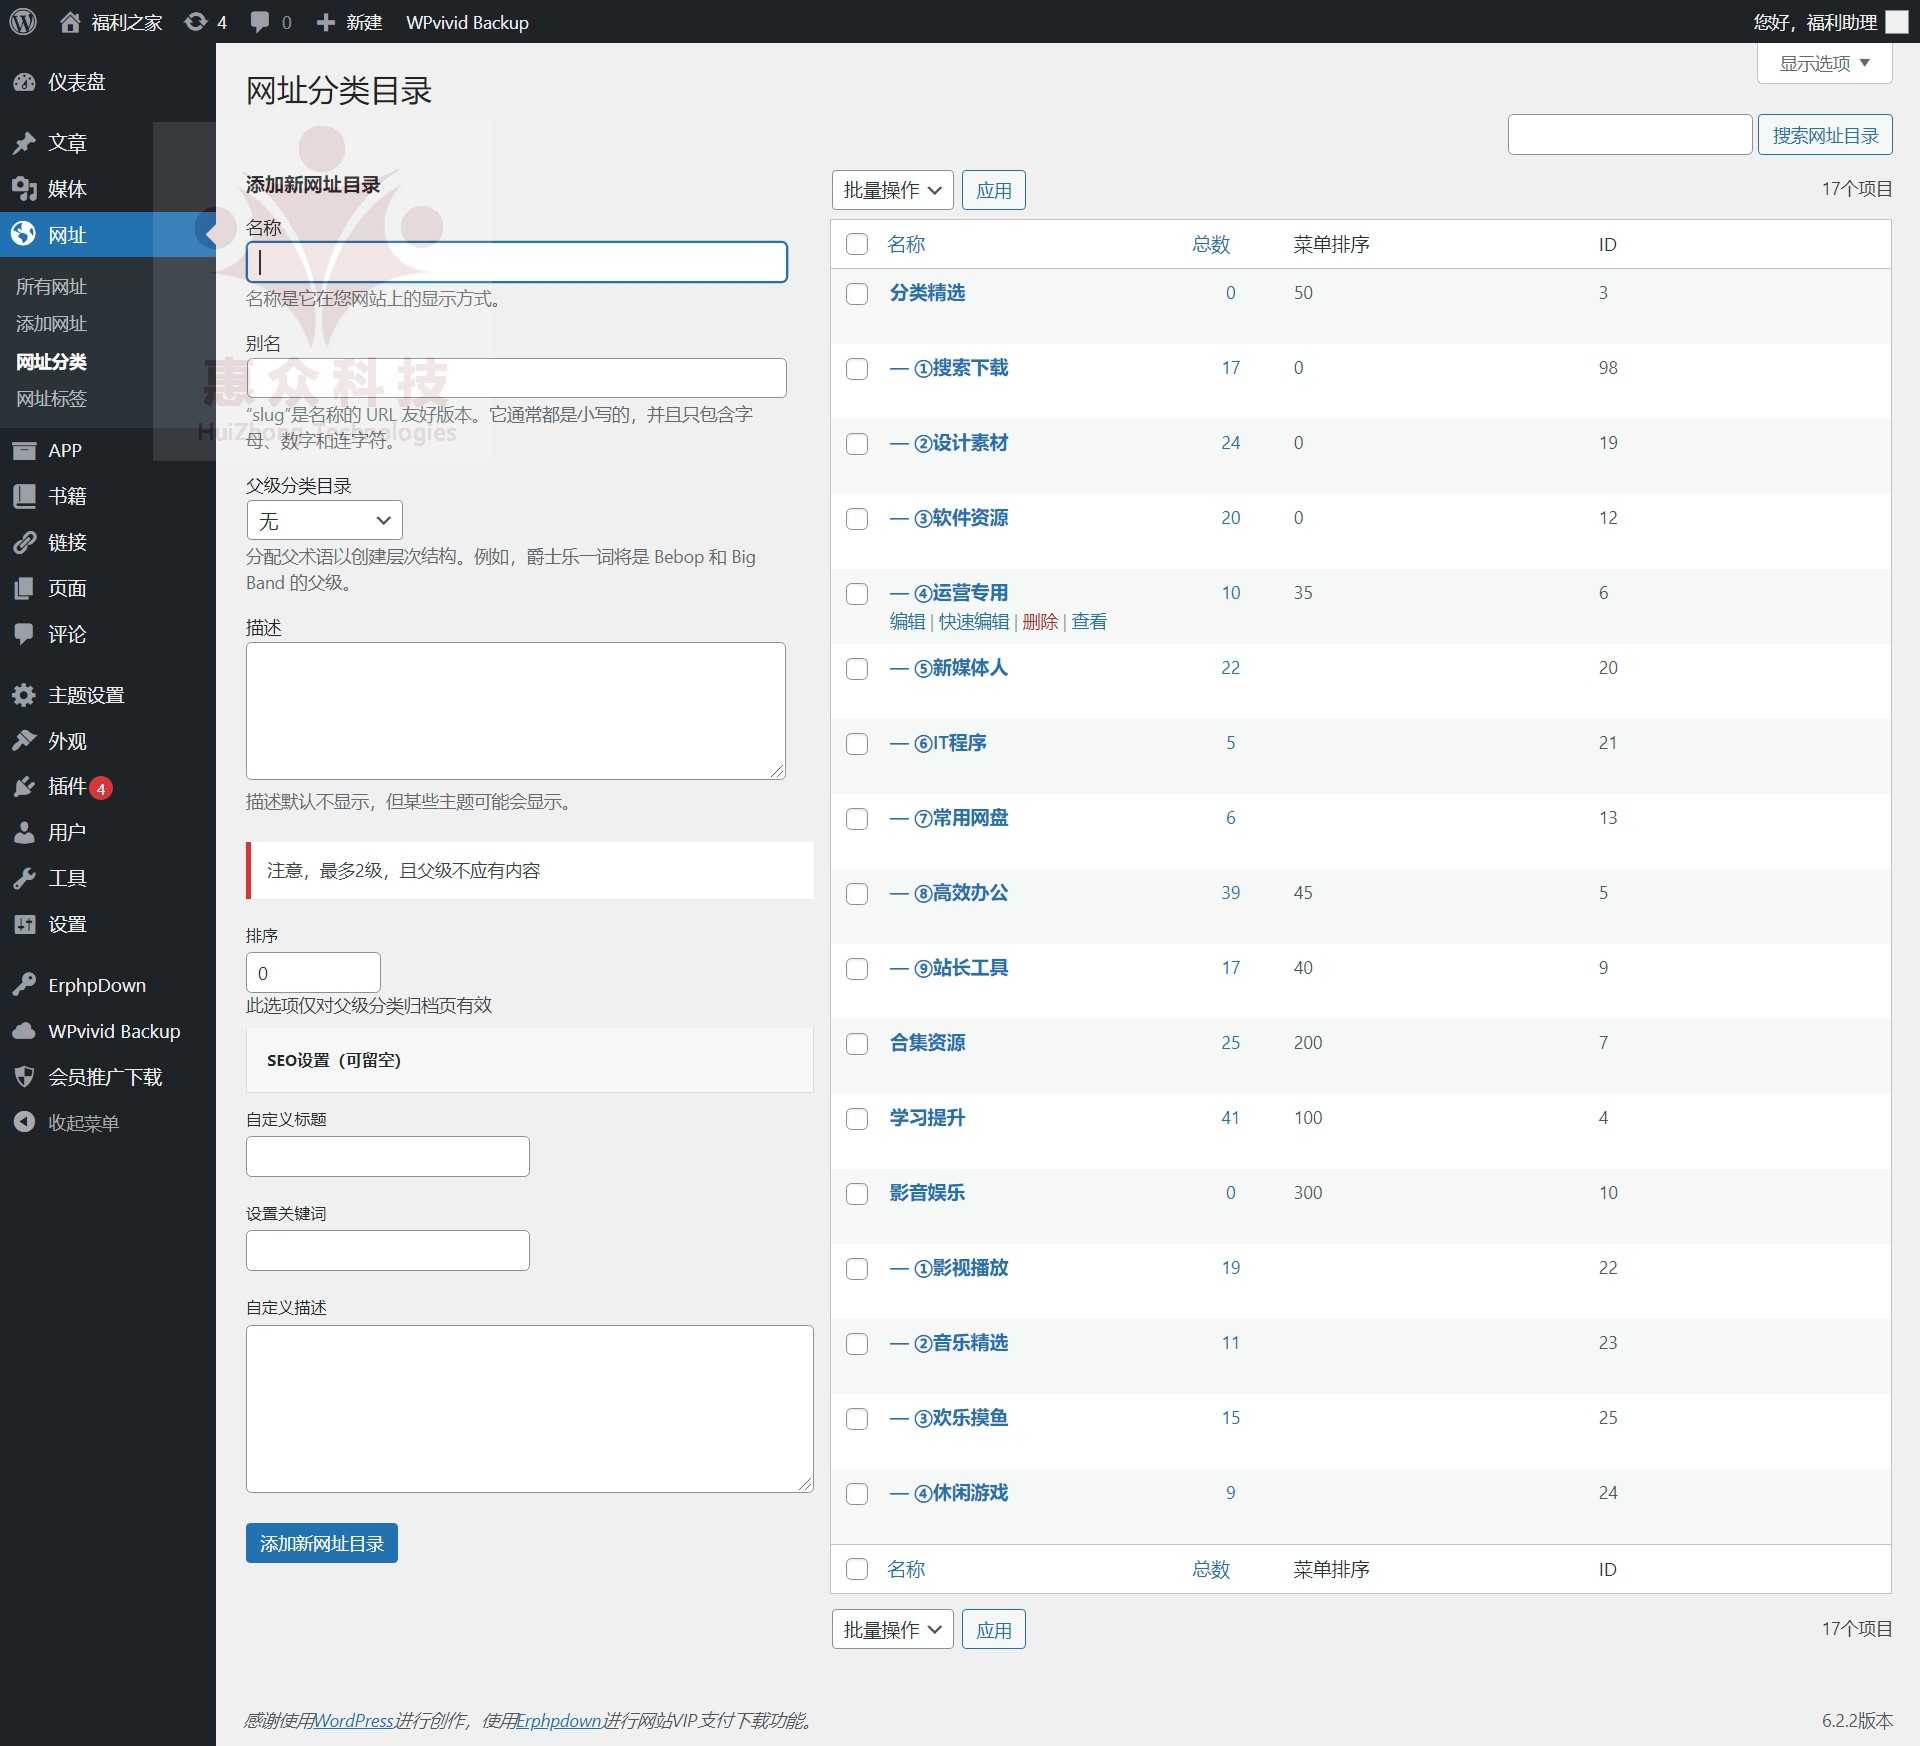Collapse the menu with 收起菜单 icon
Viewport: 1920px width, 1746px height.
tap(24, 1122)
